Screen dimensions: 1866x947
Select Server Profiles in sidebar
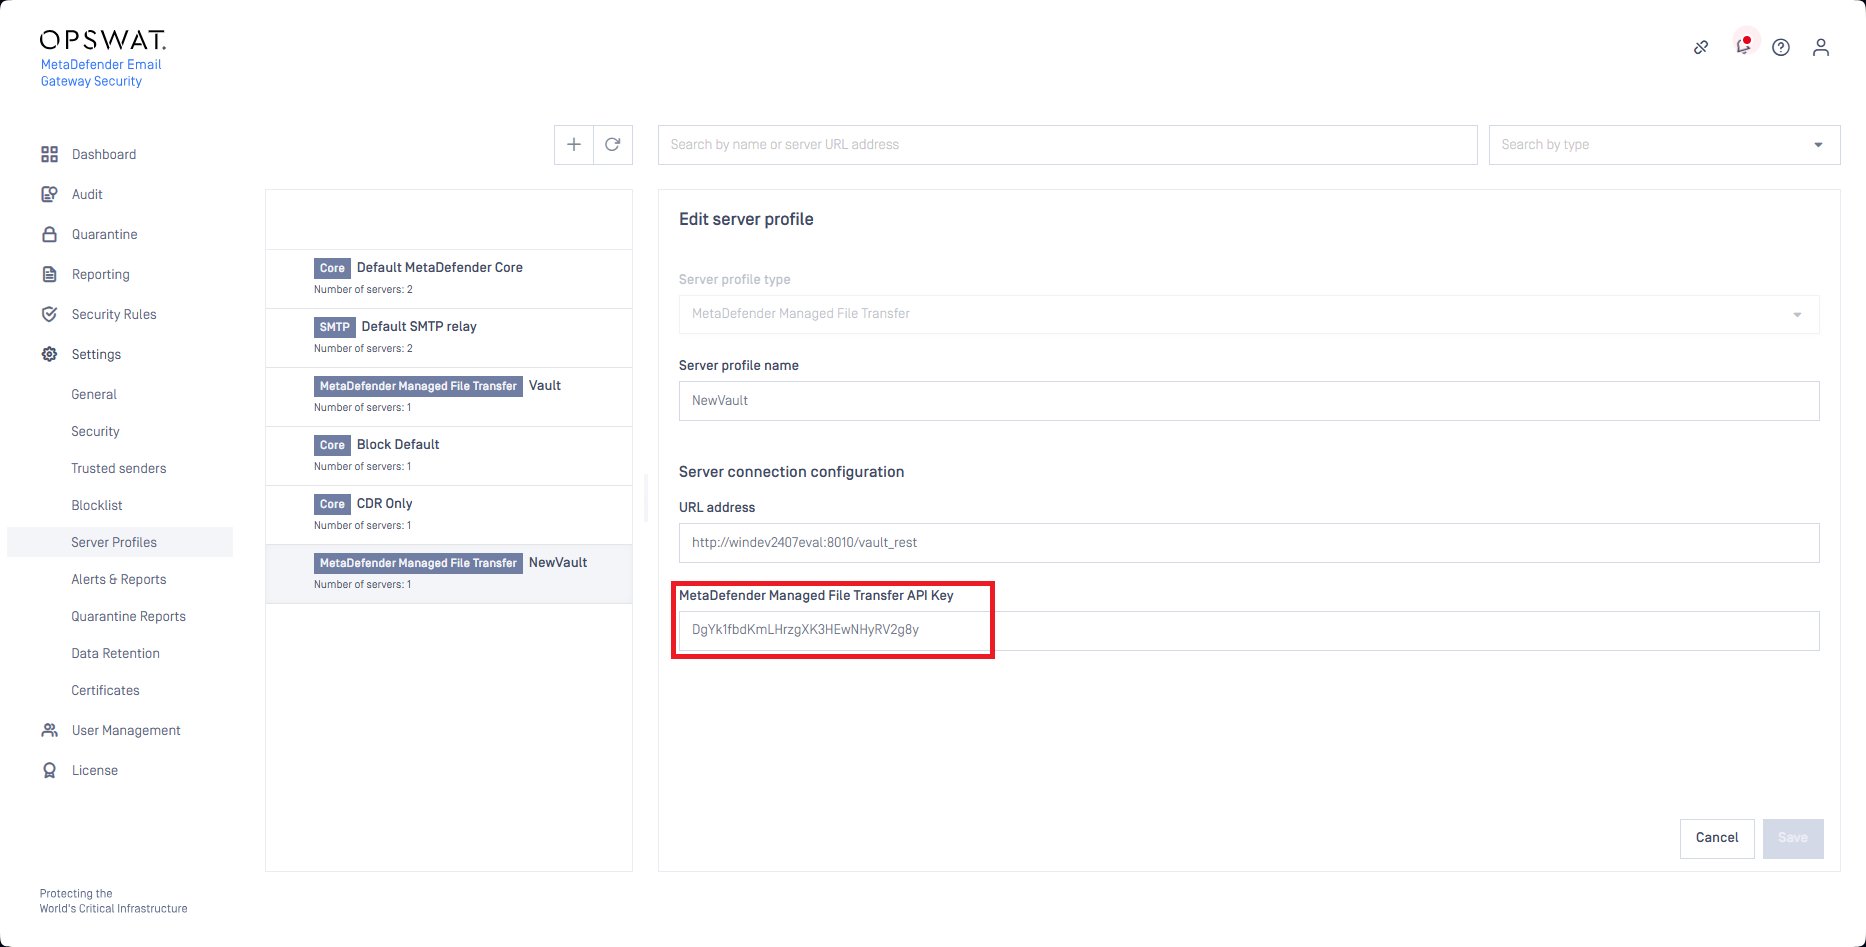click(120, 542)
